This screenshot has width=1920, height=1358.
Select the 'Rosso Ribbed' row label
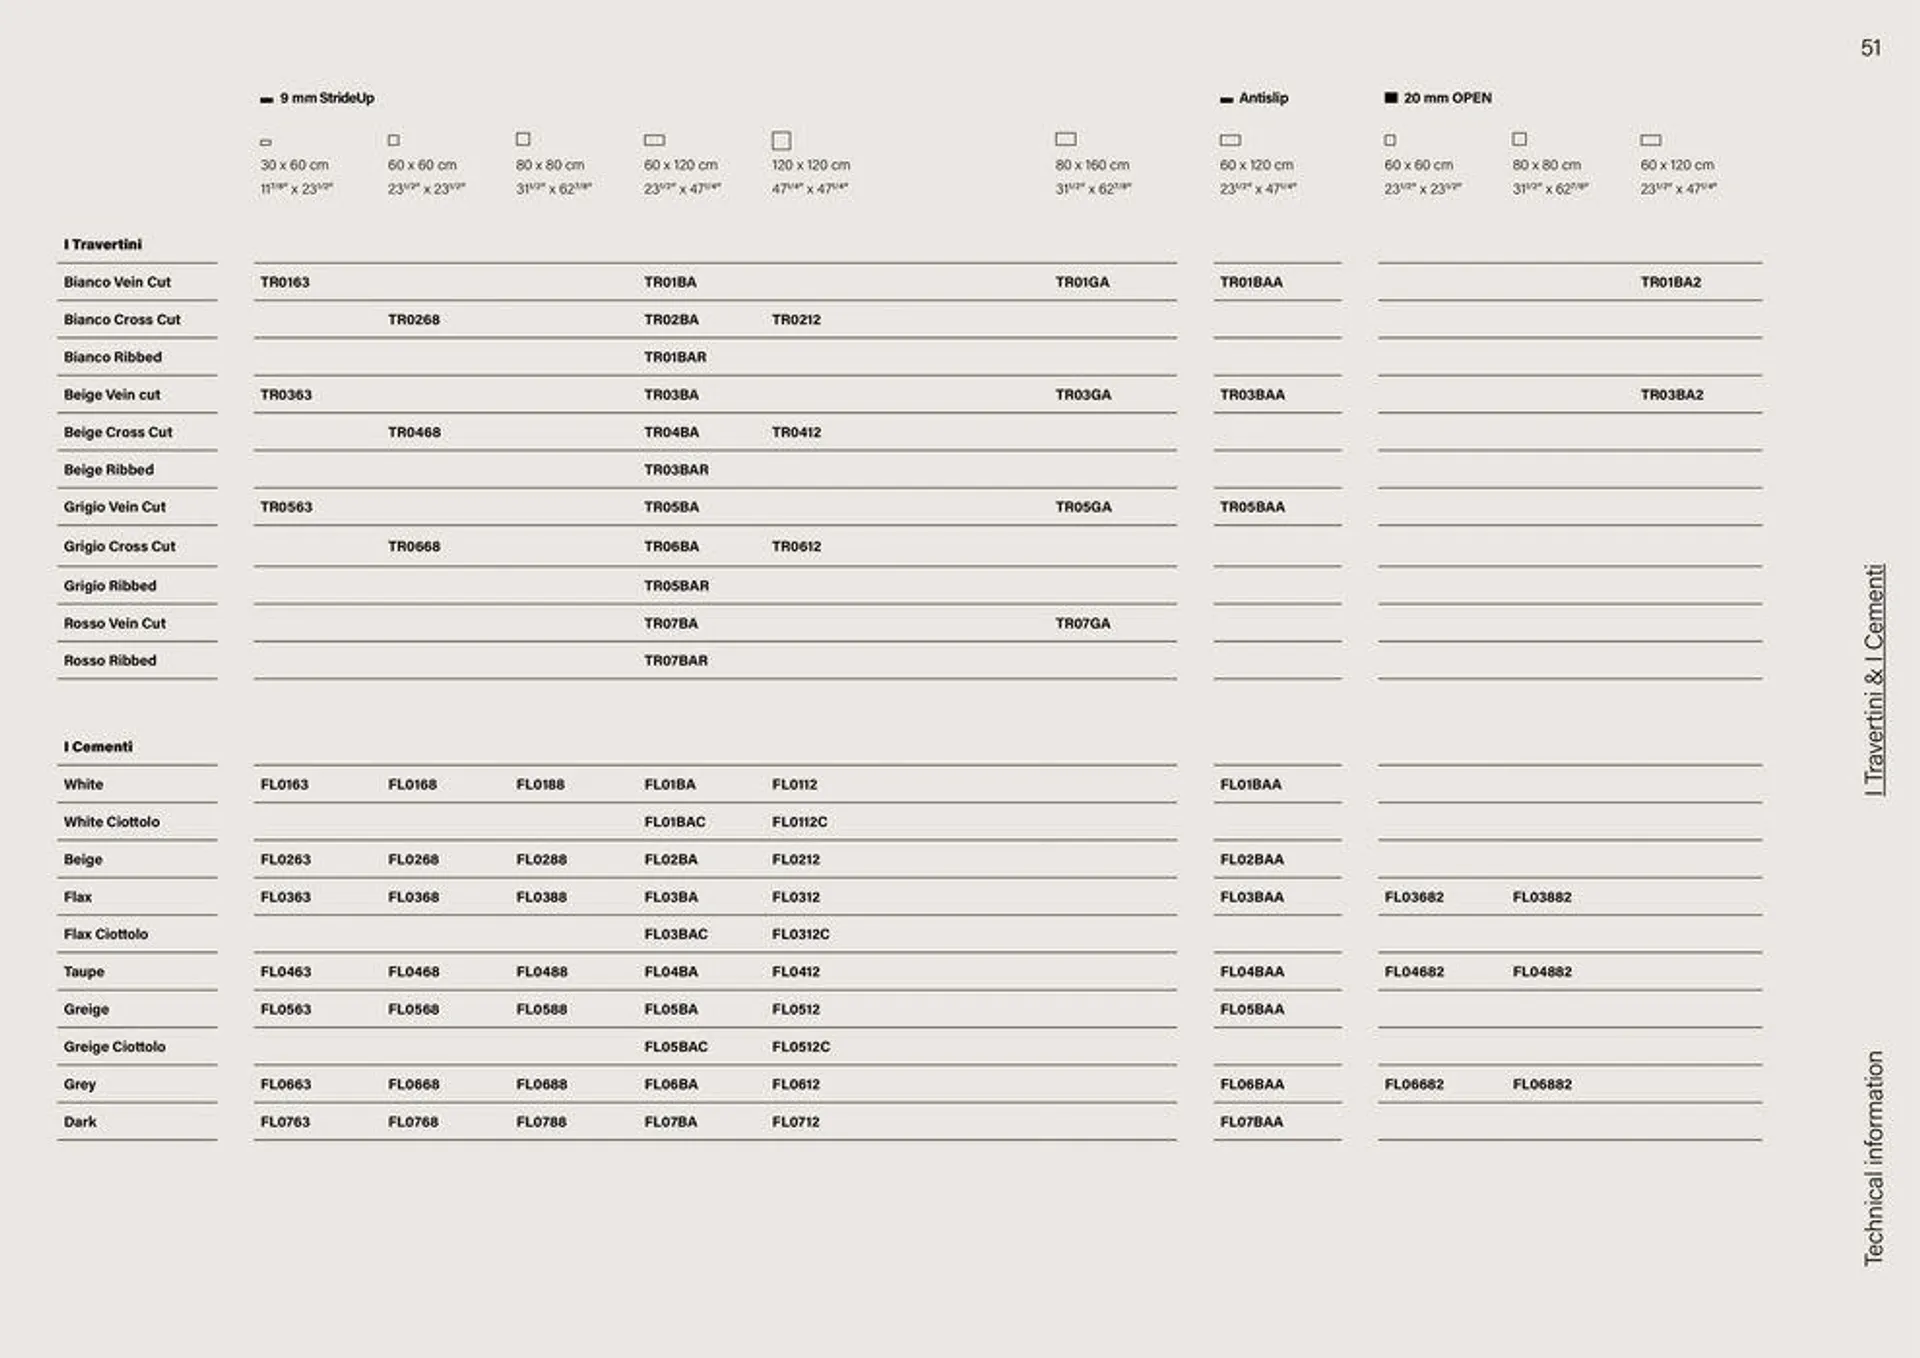110,661
